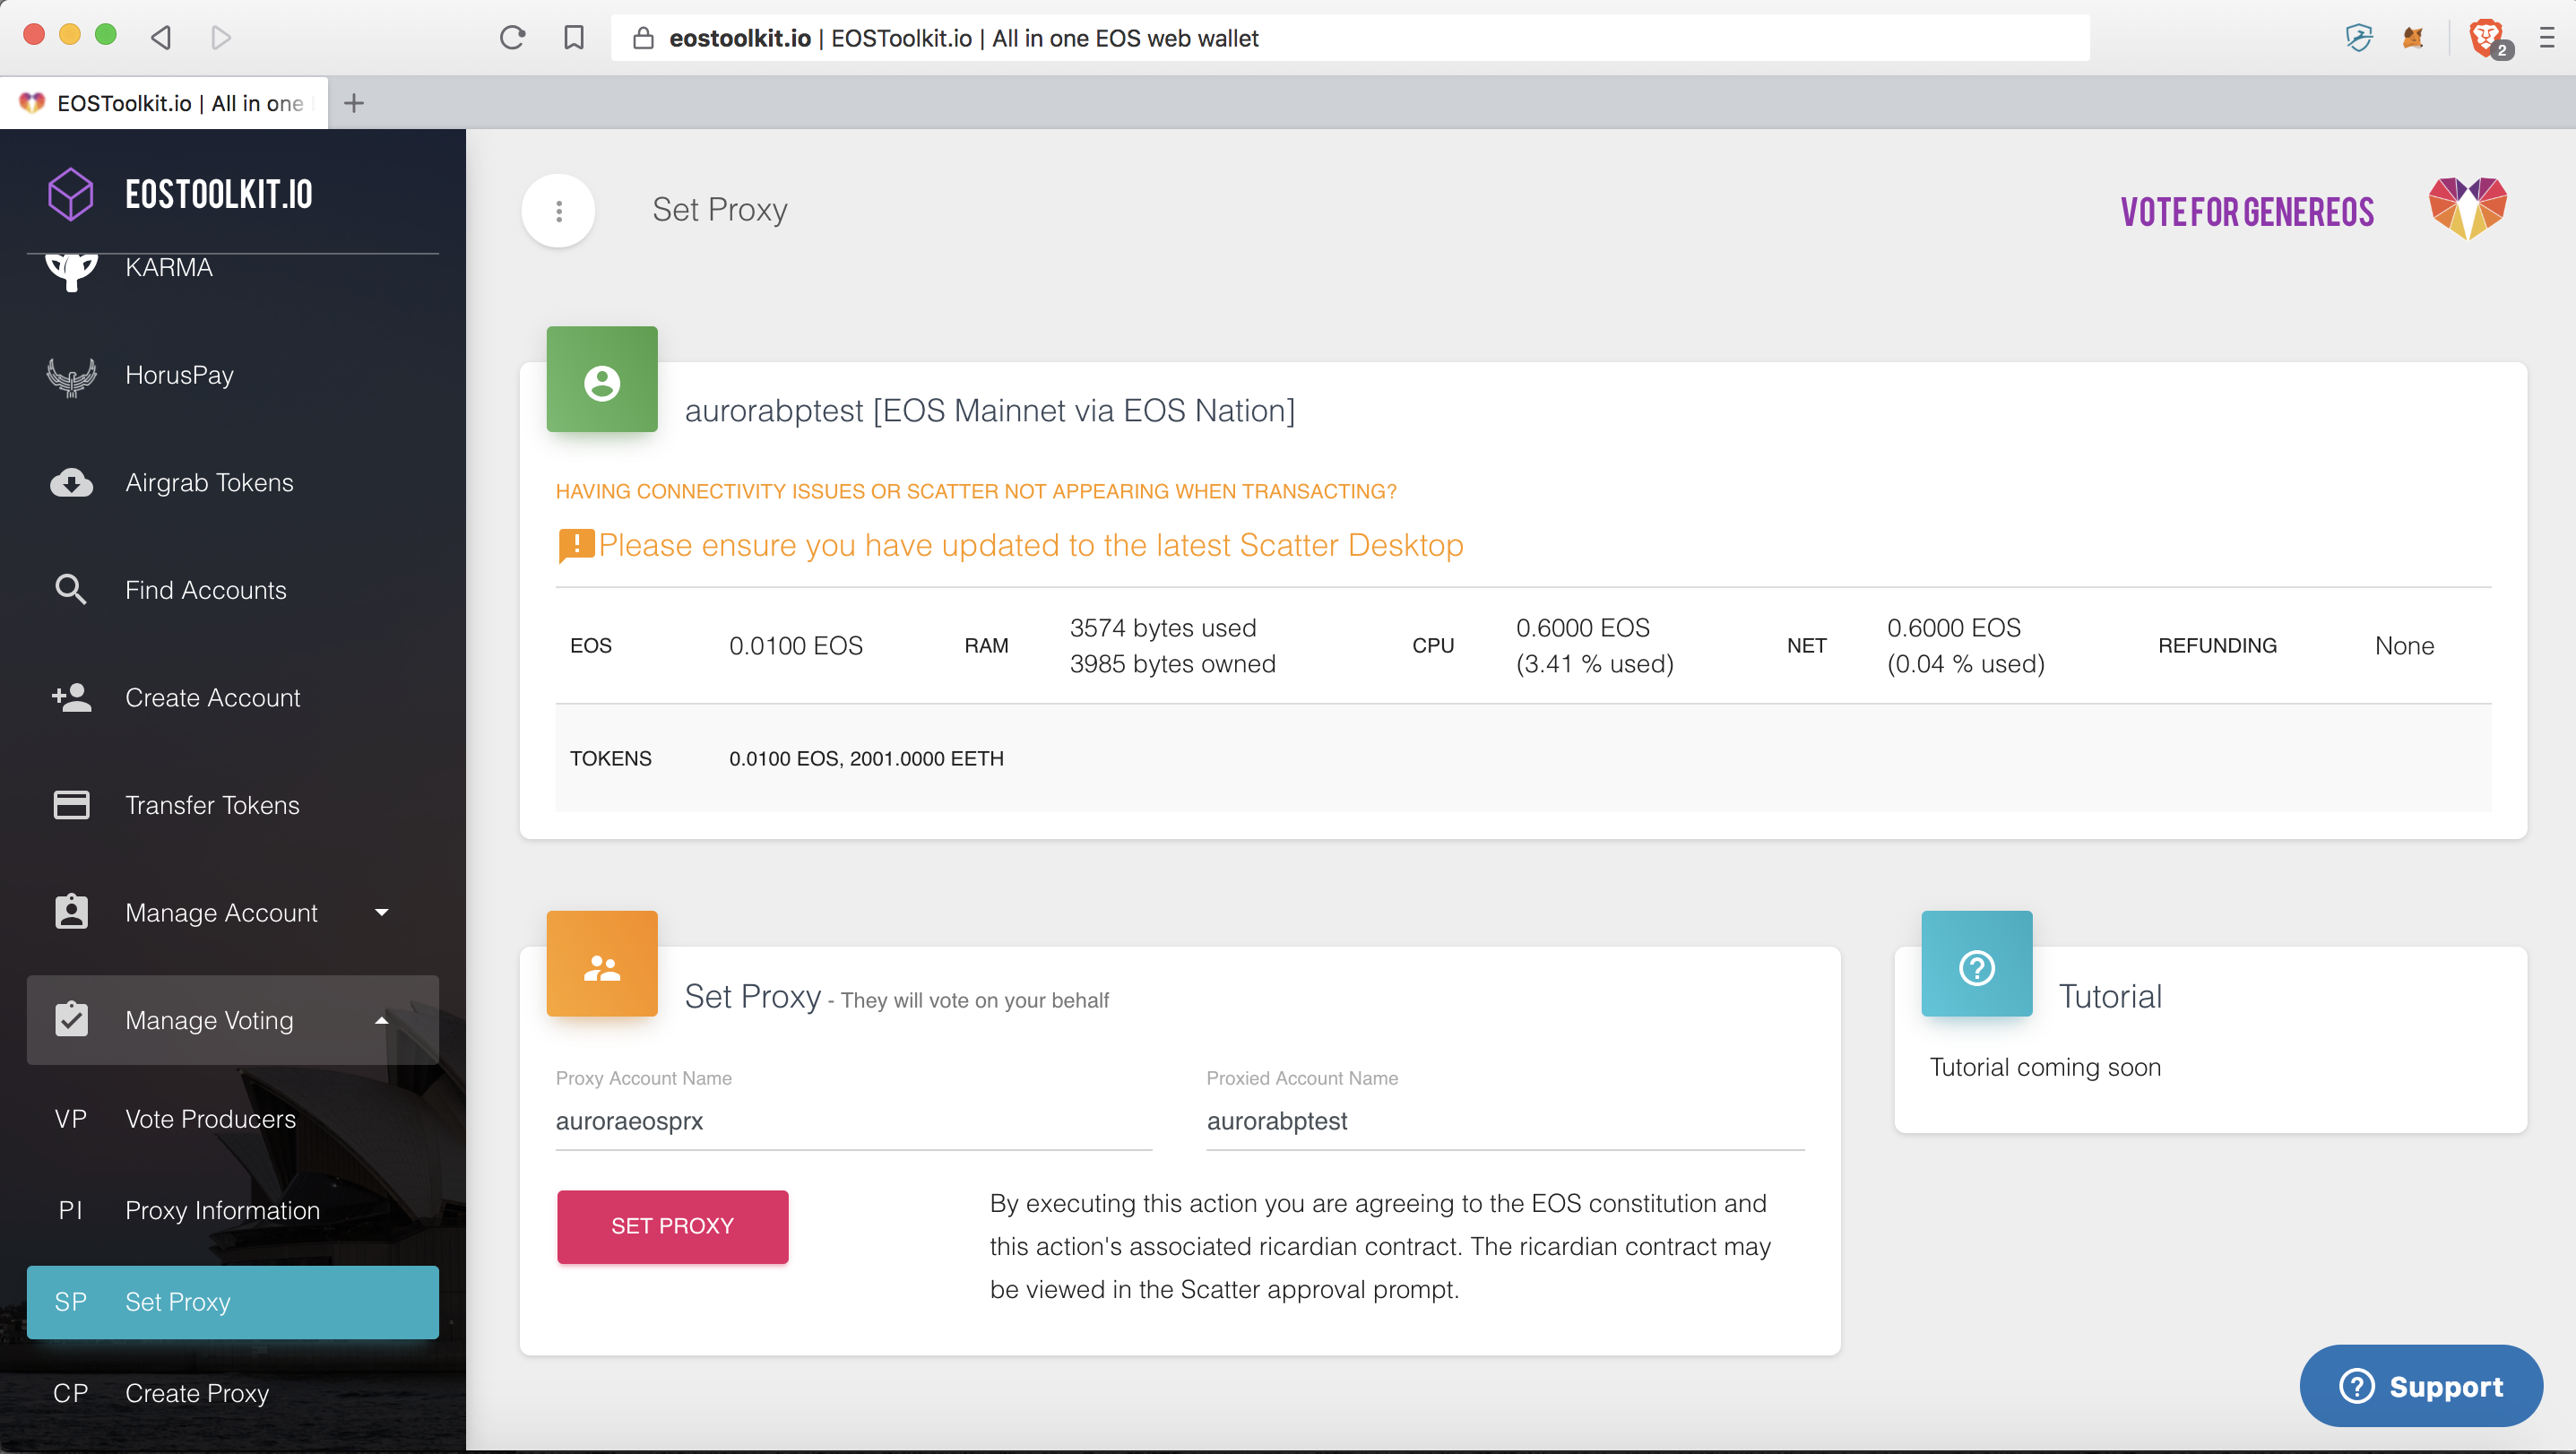Focus the Proxied Account Name field

pos(1505,1121)
